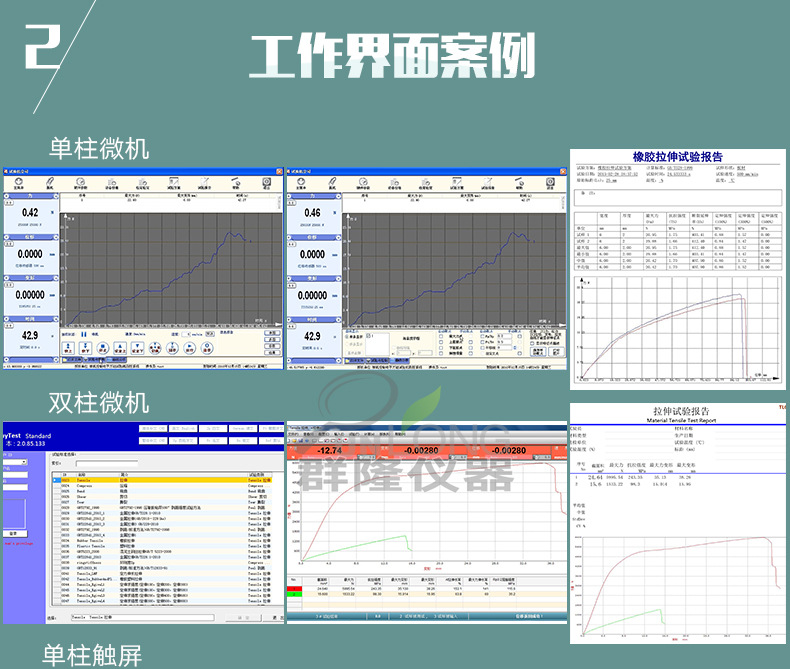This screenshot has height=669, width=790.
Task: Click the slanted ruler toolbar icon in the 0.42 window
Action: (235, 182)
